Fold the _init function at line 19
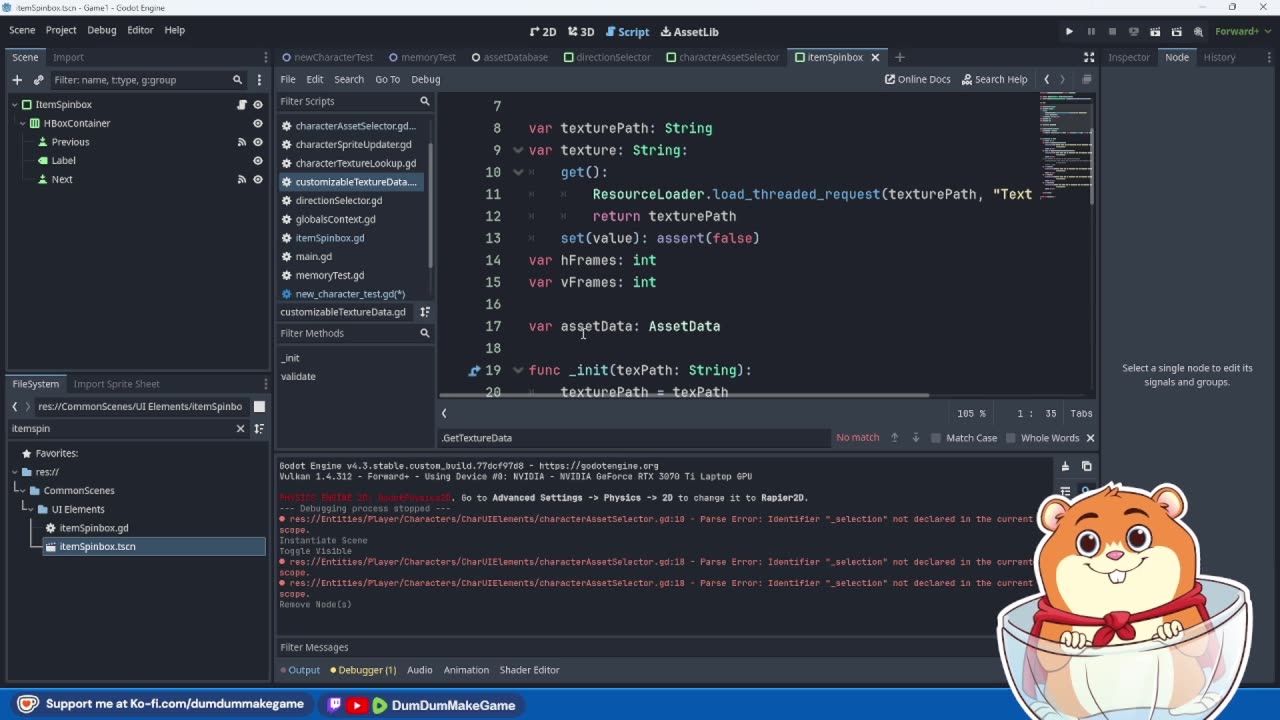Screen dimensions: 1280x720 [518, 370]
